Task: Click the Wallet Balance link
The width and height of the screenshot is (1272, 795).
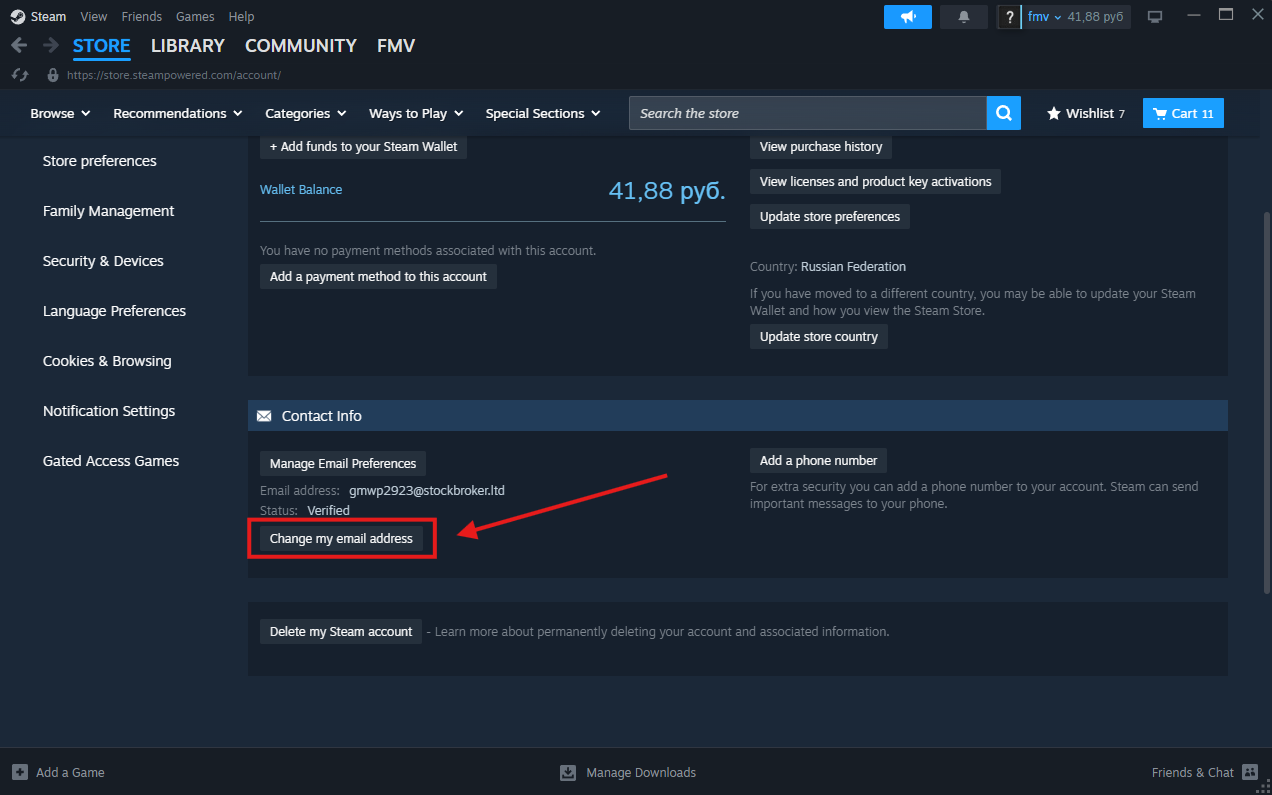Action: click(x=301, y=189)
